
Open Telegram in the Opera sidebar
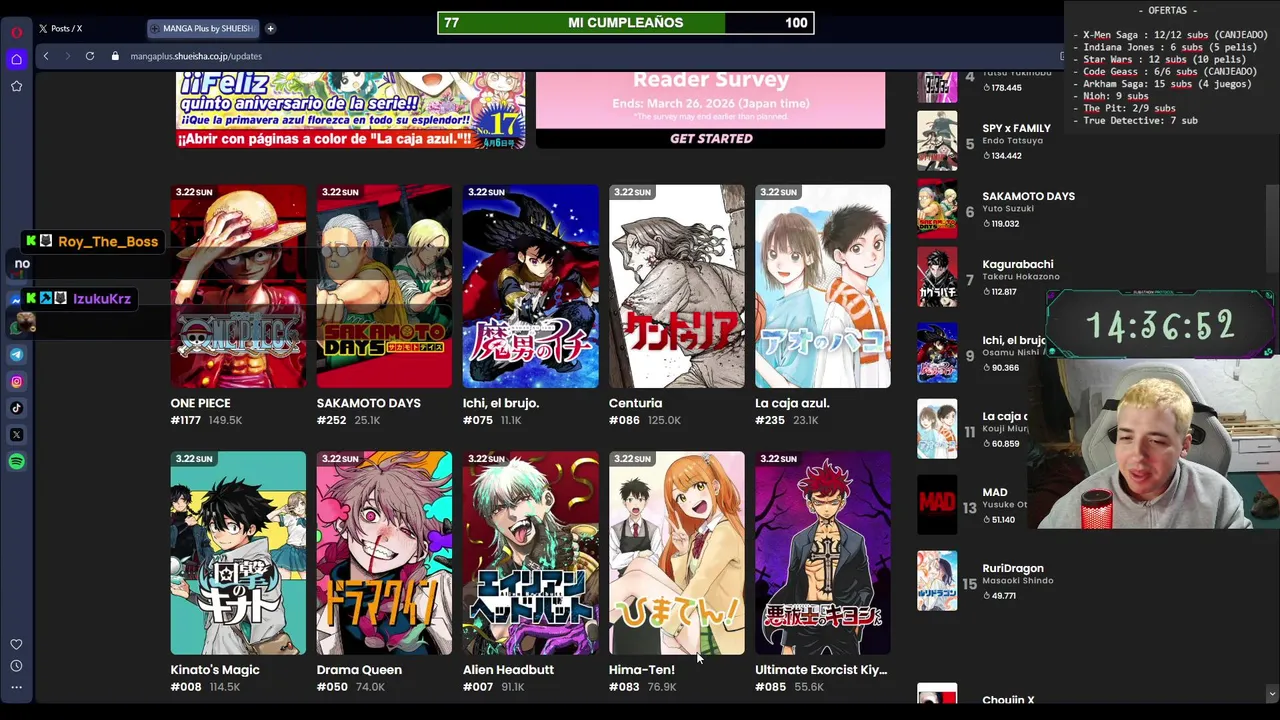click(16, 354)
